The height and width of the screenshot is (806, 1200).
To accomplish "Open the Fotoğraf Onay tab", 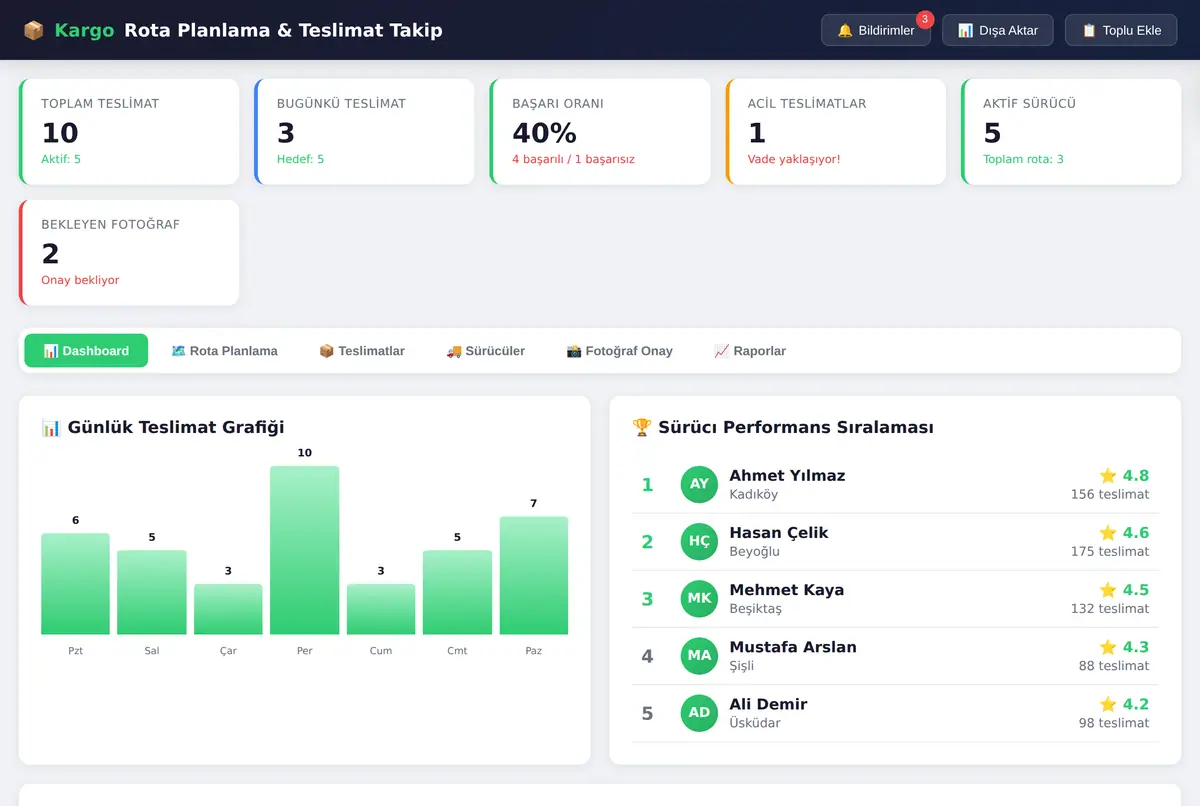I will pyautogui.click(x=619, y=351).
